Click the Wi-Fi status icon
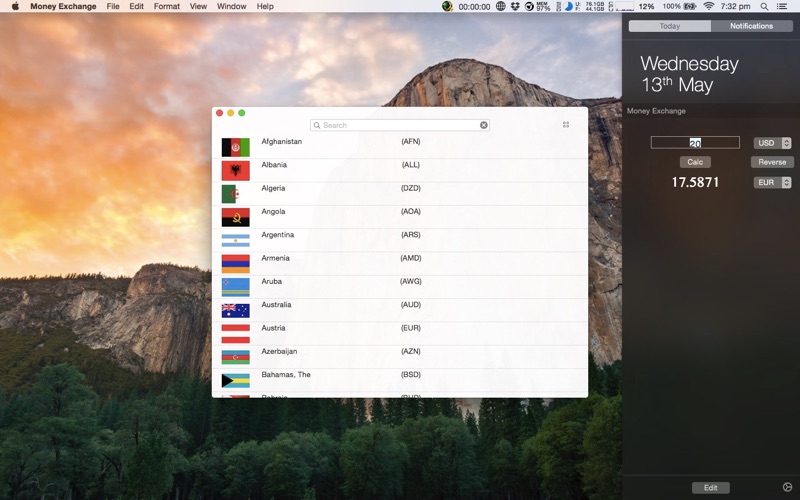This screenshot has height=500, width=800. tap(709, 6)
